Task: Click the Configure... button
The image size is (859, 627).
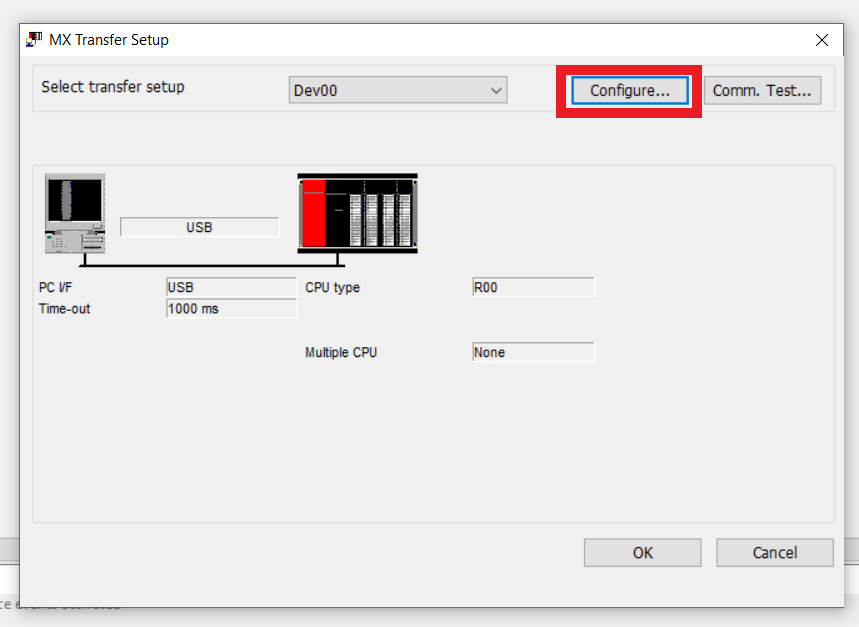Action: tap(629, 90)
